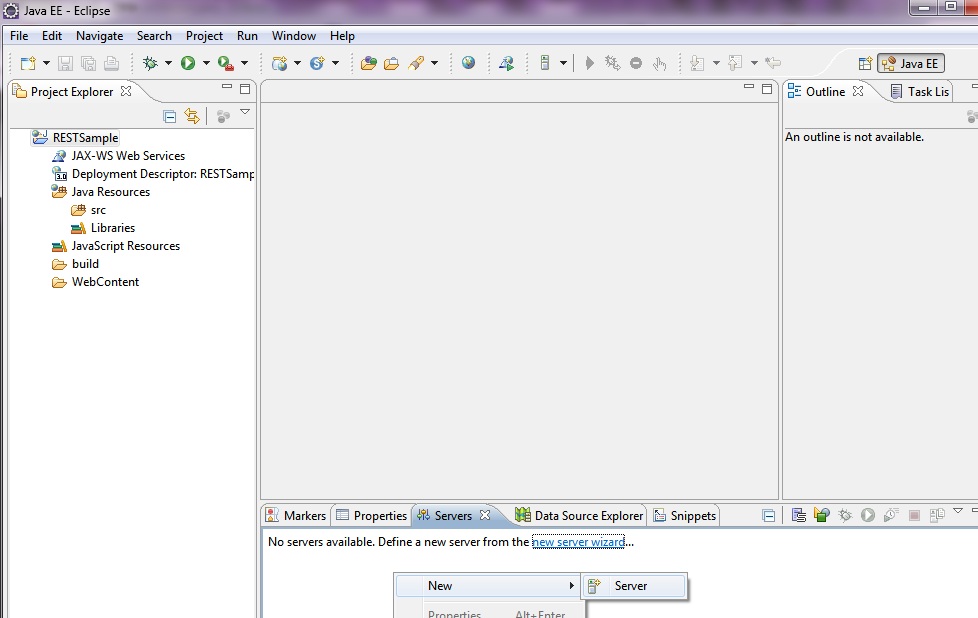Click the Open Type icon in the toolbar
978x618 pixels.
(369, 63)
